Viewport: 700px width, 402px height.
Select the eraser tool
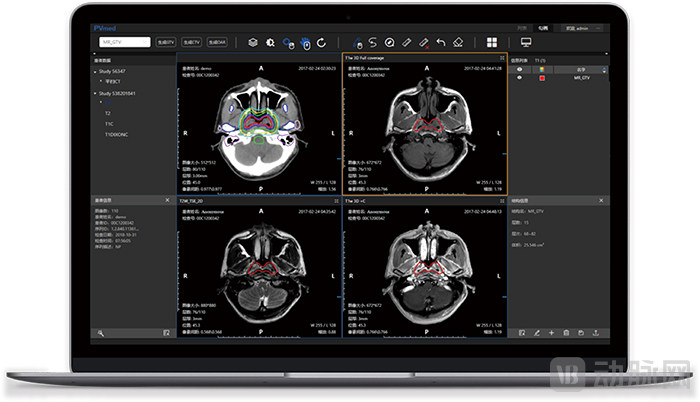457,43
